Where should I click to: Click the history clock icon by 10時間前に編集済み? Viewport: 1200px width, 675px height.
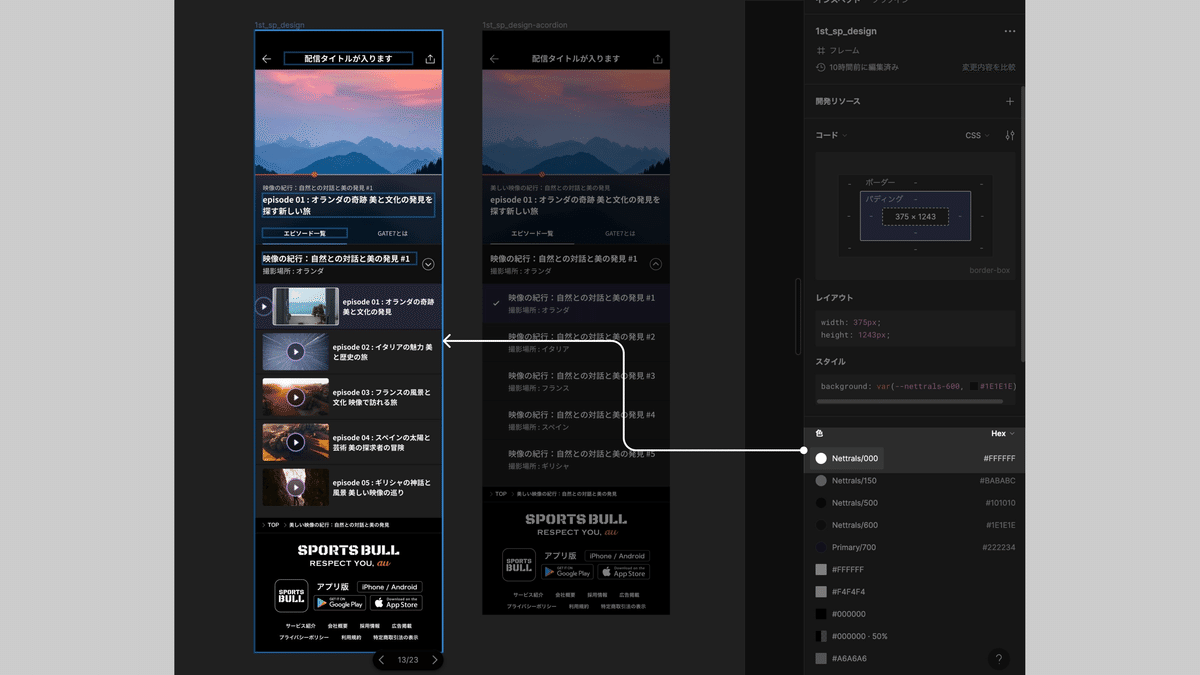[x=821, y=67]
